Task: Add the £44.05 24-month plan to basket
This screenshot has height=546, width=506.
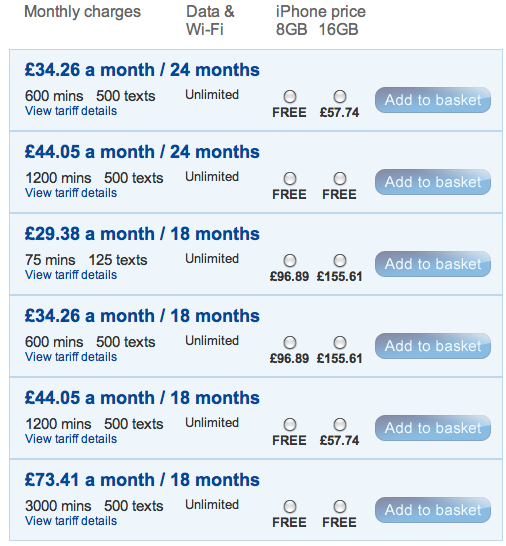Action: (433, 182)
